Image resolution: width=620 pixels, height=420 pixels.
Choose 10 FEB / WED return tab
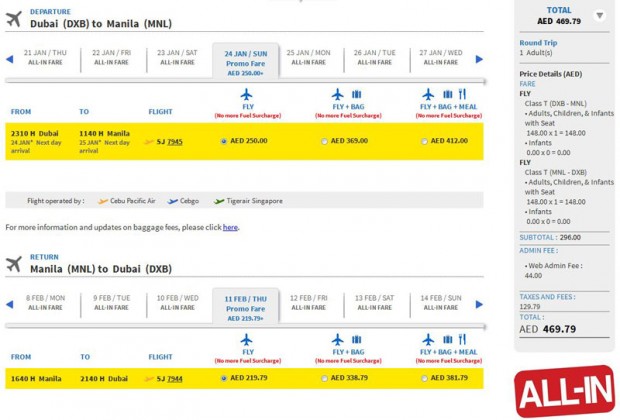177,303
